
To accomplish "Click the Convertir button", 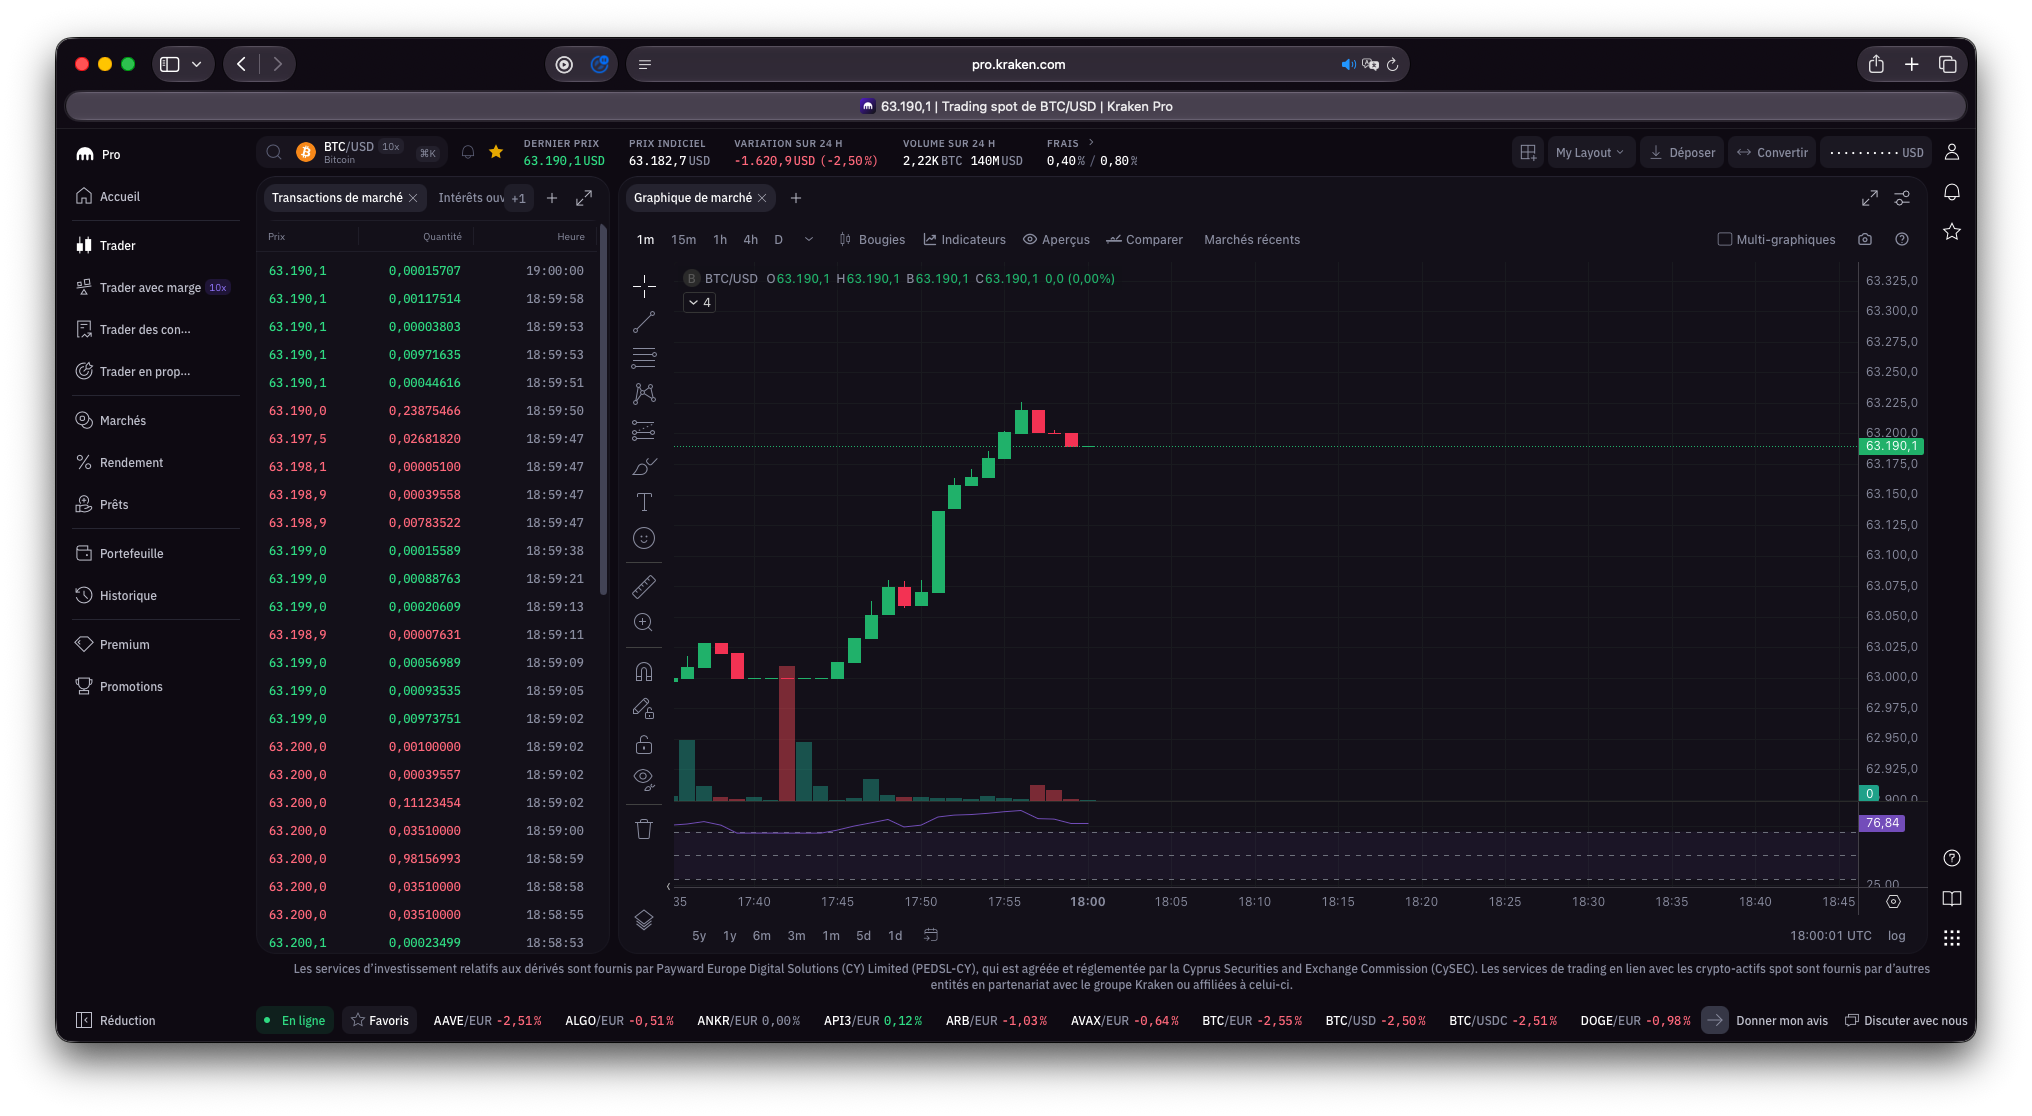I will click(1772, 153).
